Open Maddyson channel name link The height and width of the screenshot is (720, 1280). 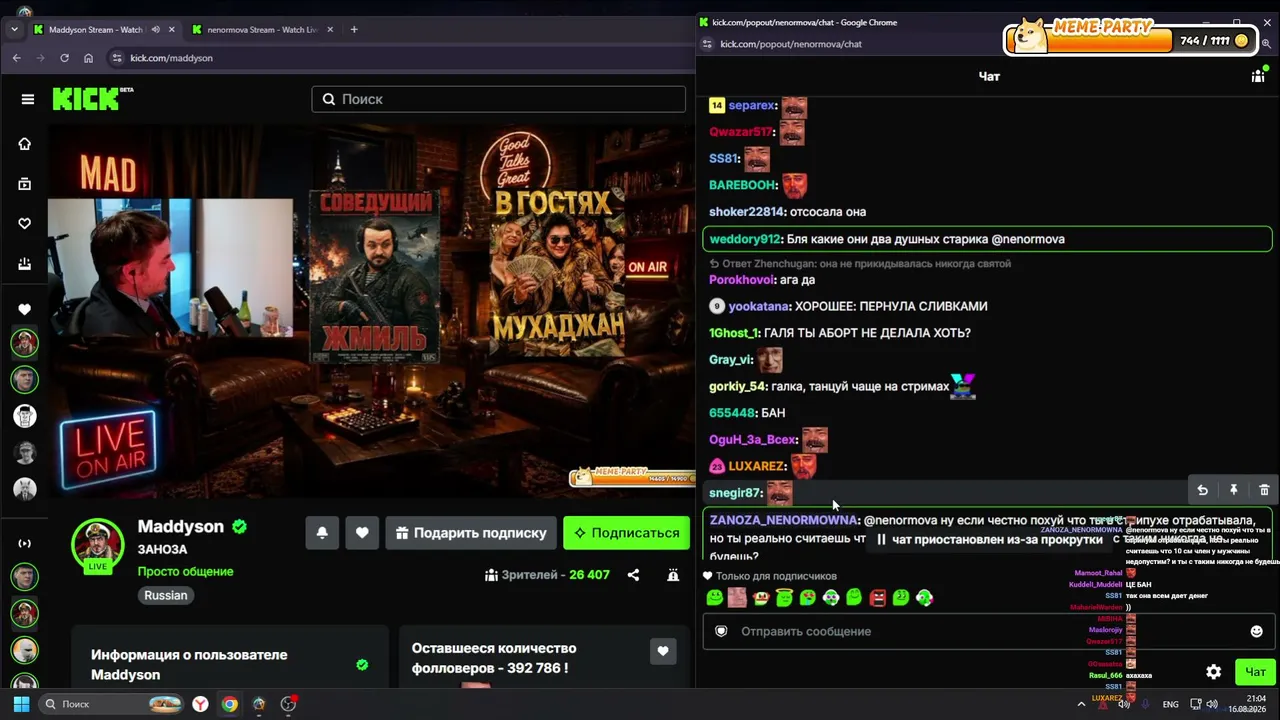[x=181, y=527]
